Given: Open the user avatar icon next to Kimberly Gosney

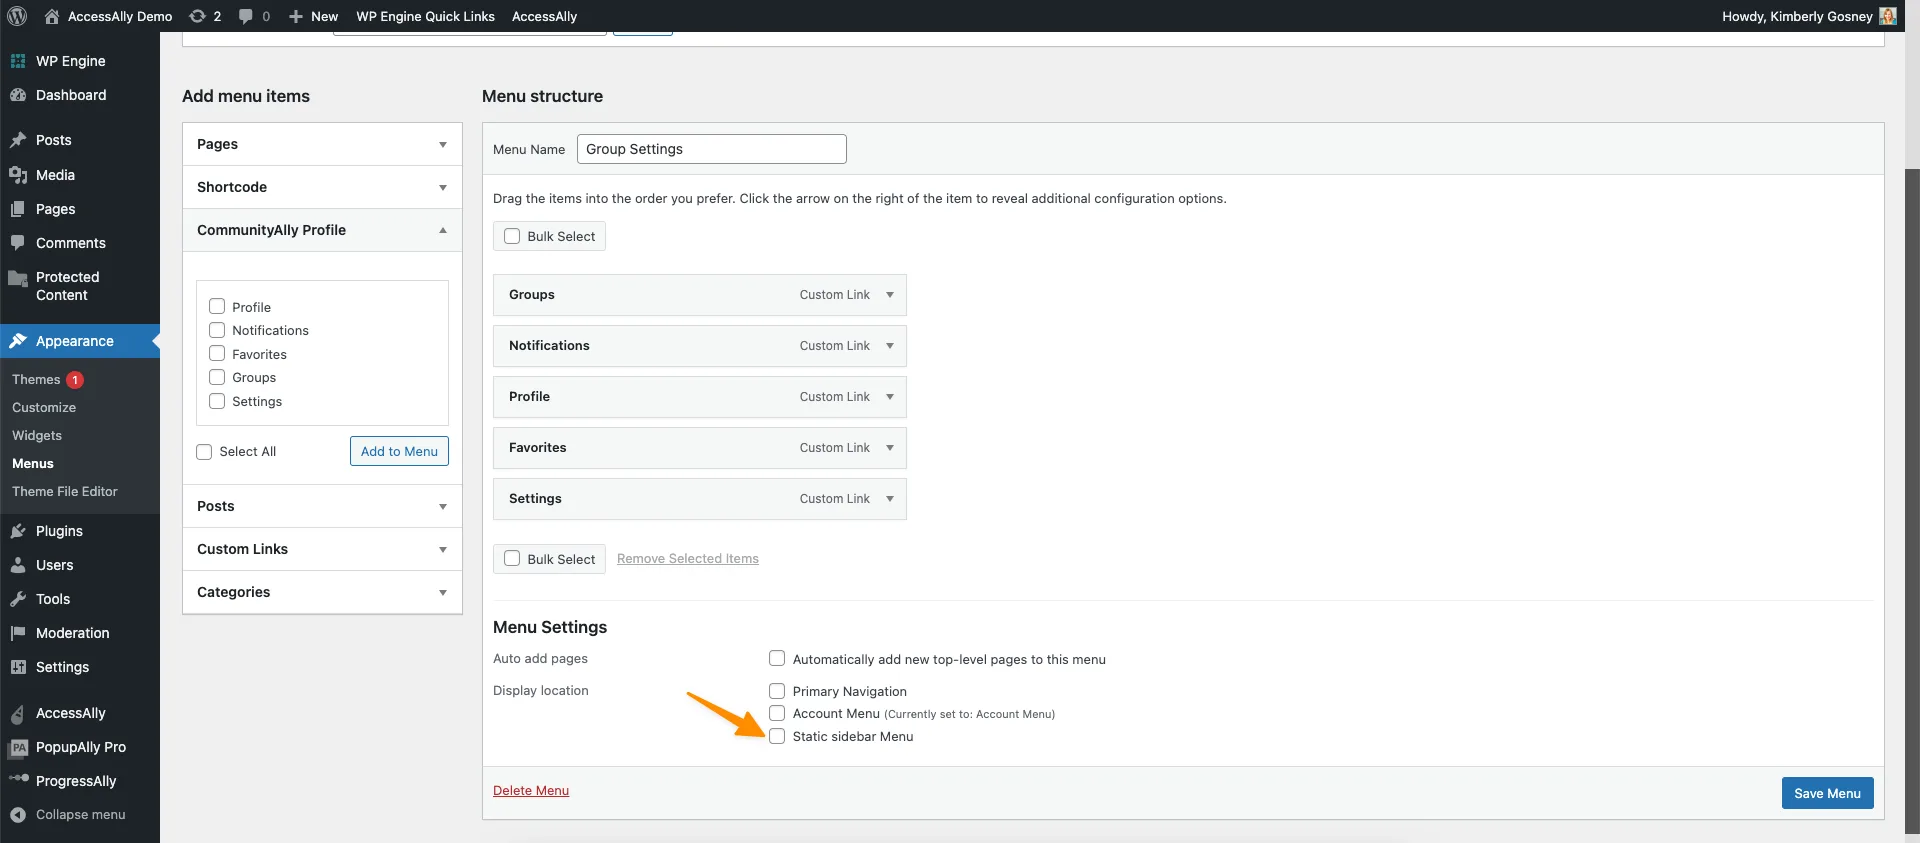Looking at the screenshot, I should click(x=1888, y=16).
